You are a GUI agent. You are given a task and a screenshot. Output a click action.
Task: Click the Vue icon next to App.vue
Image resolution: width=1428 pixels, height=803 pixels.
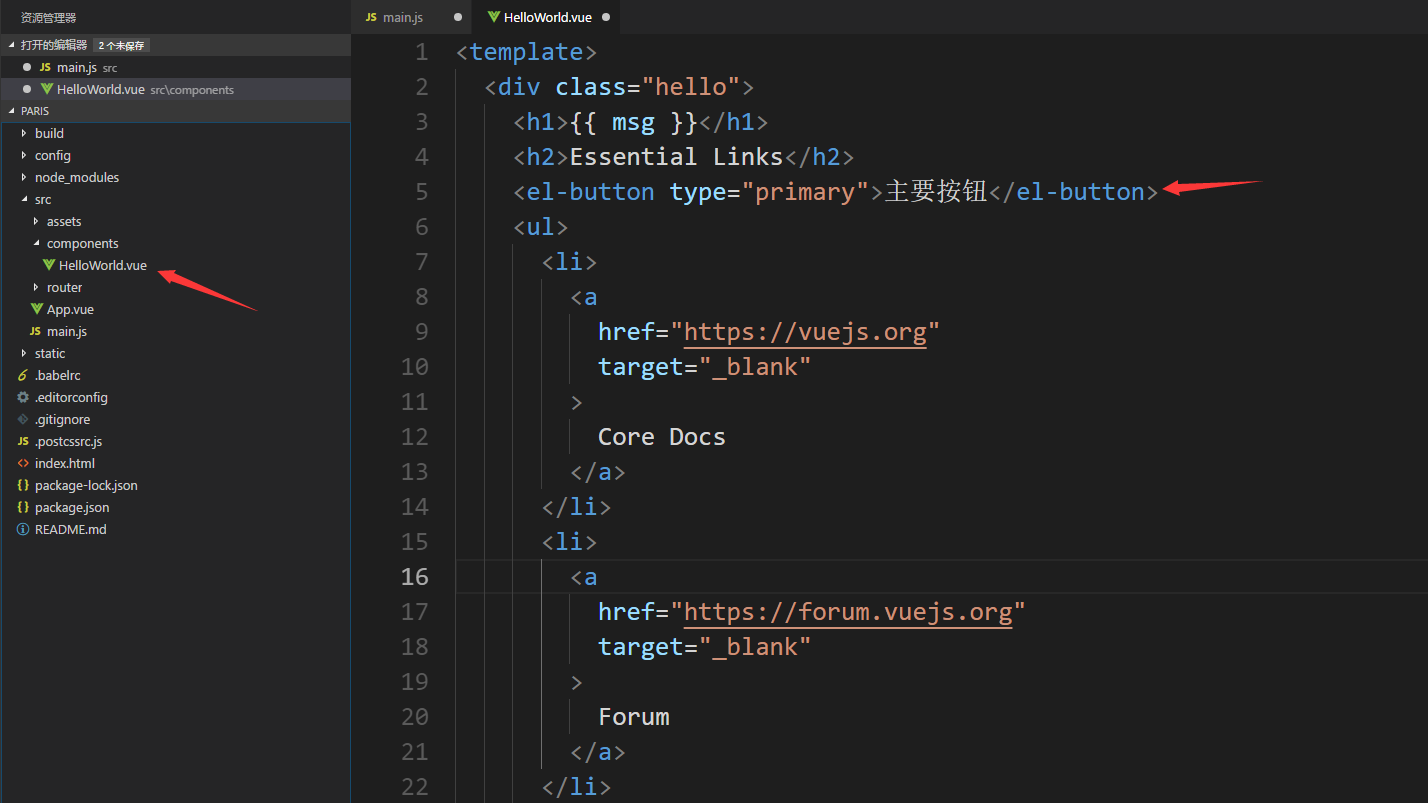click(38, 309)
